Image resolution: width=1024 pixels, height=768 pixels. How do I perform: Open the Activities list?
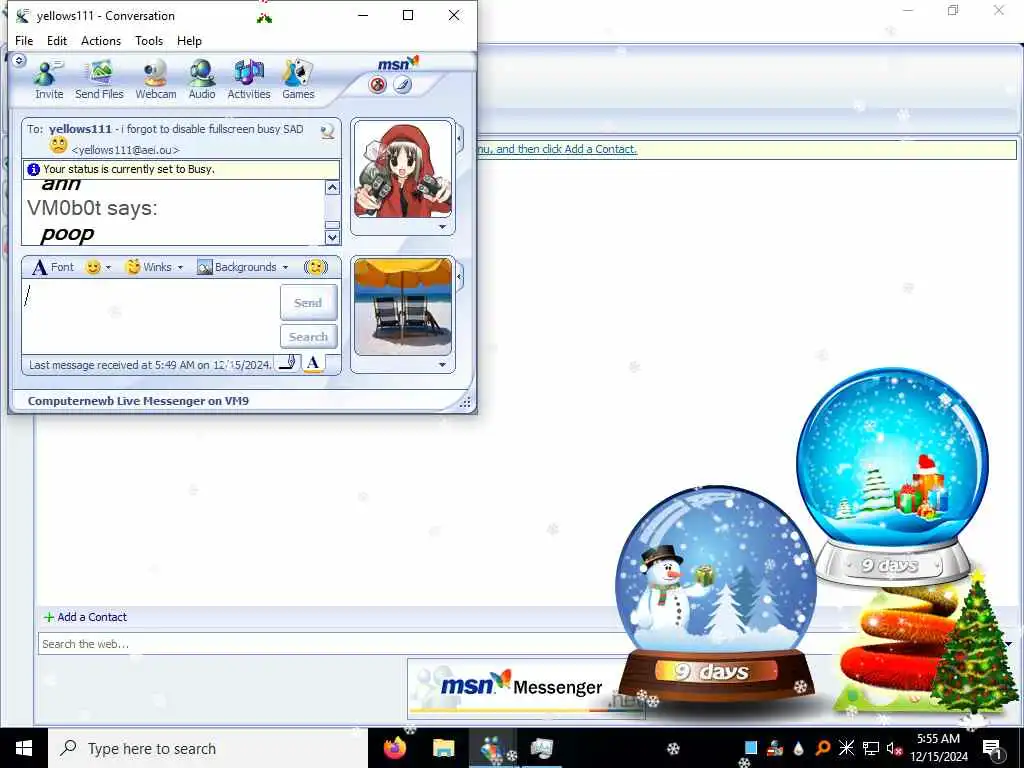coord(249,80)
